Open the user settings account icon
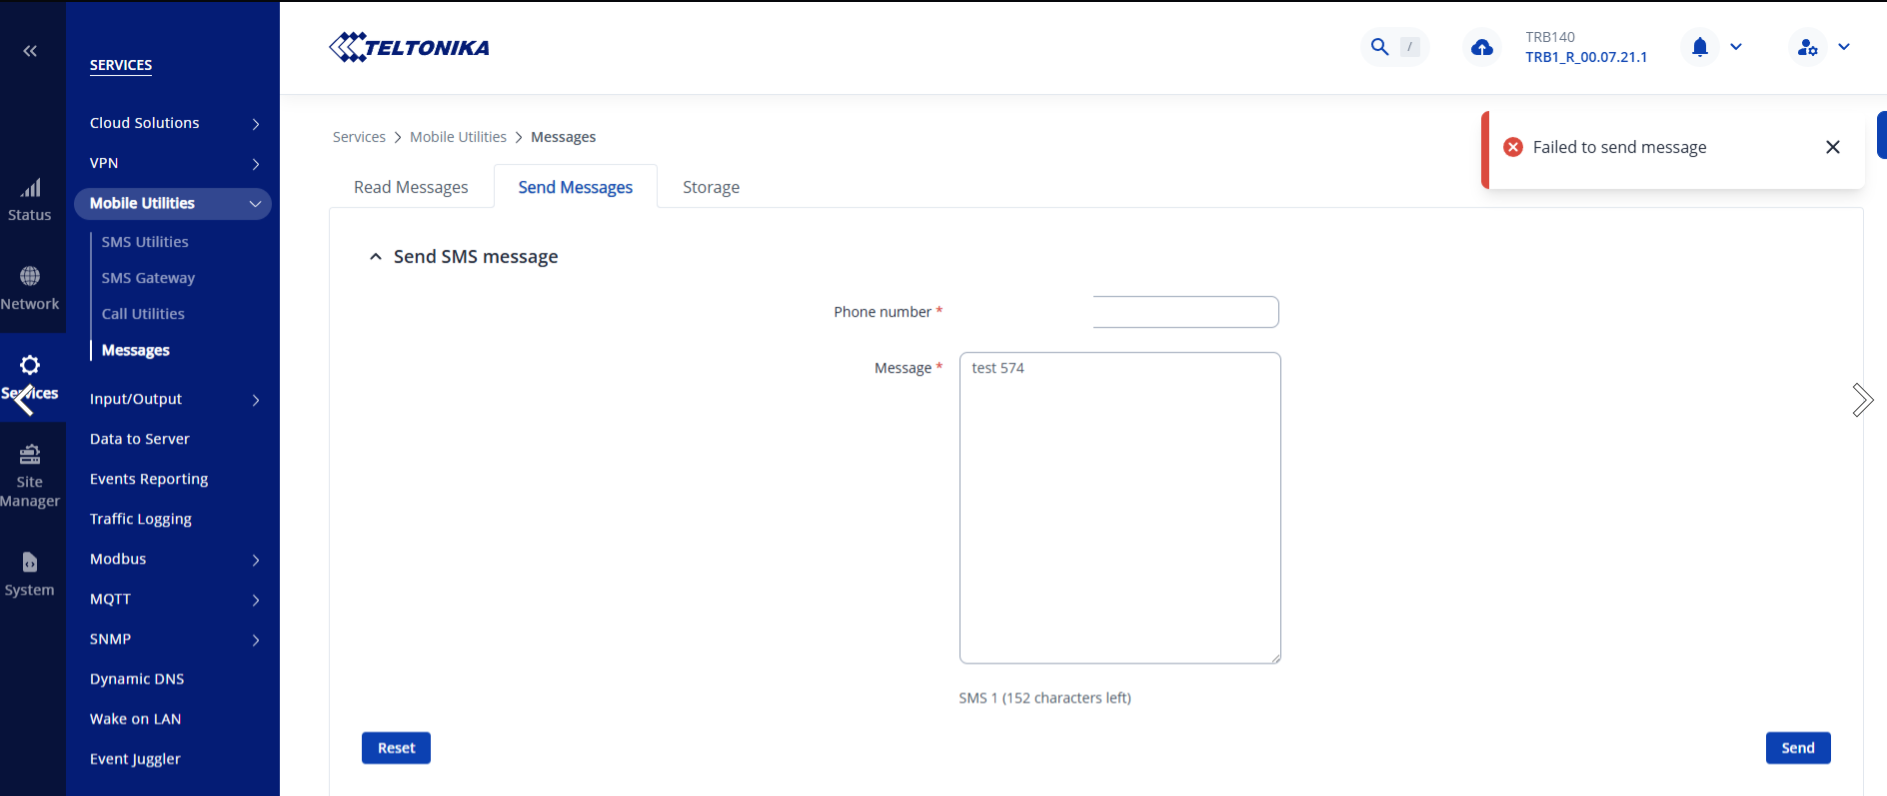1887x796 pixels. (x=1807, y=47)
